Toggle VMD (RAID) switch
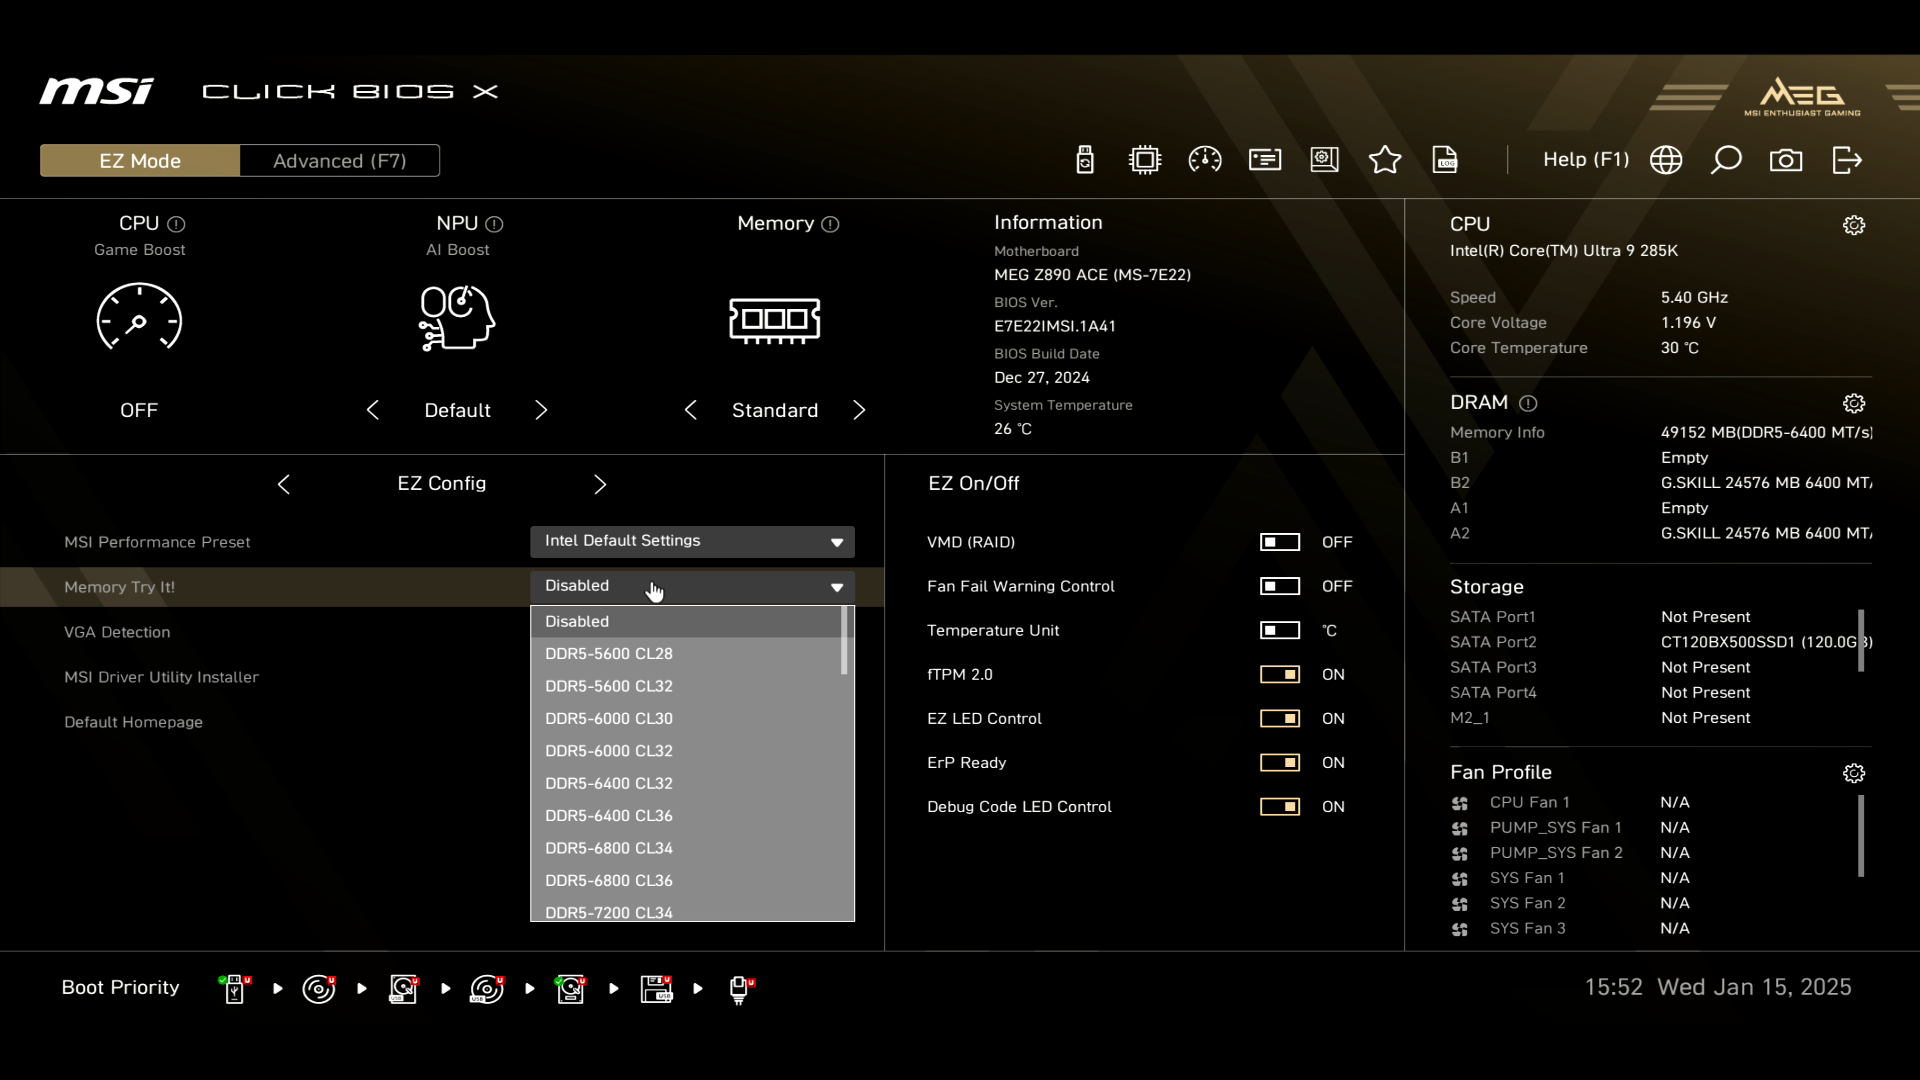1920x1080 pixels. point(1279,542)
